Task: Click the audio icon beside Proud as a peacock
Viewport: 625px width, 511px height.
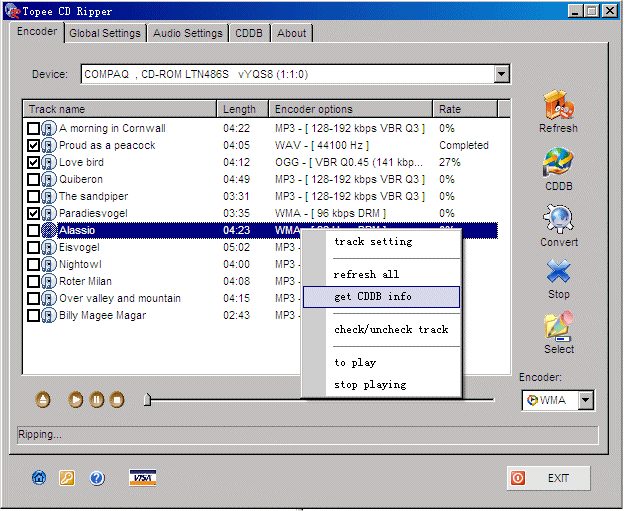Action: pos(49,145)
